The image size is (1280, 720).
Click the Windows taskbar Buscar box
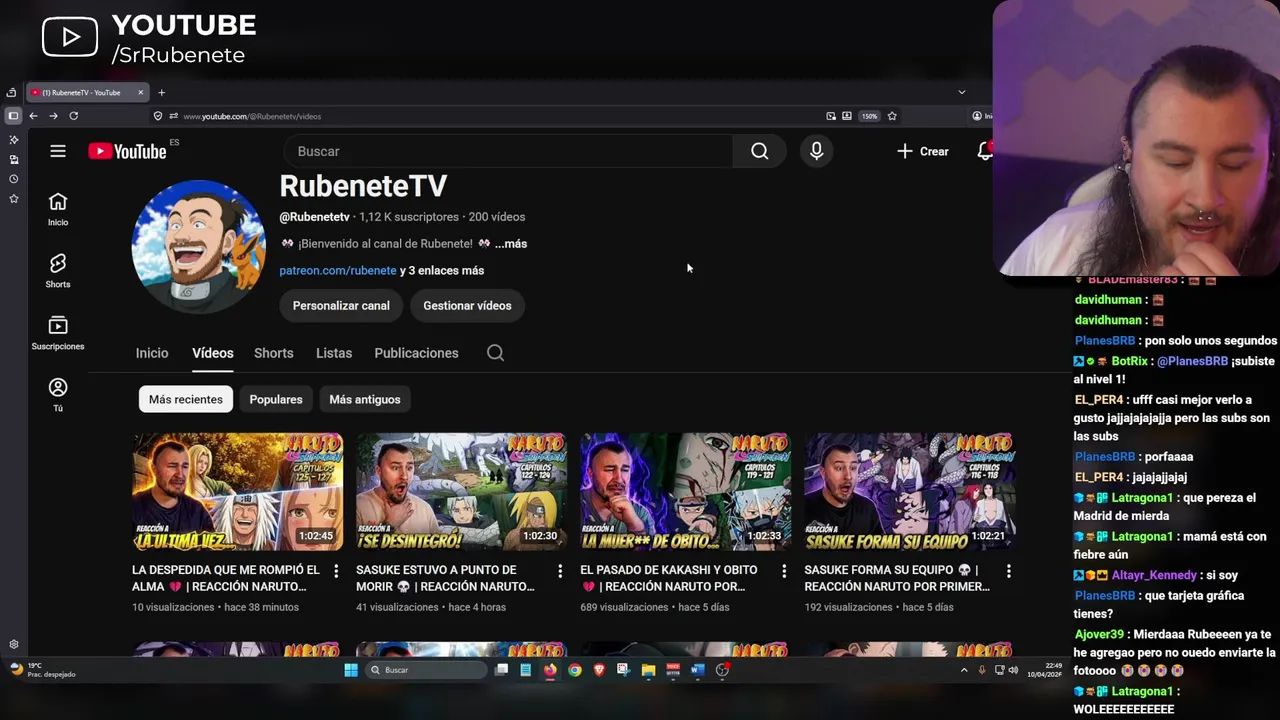(425, 670)
